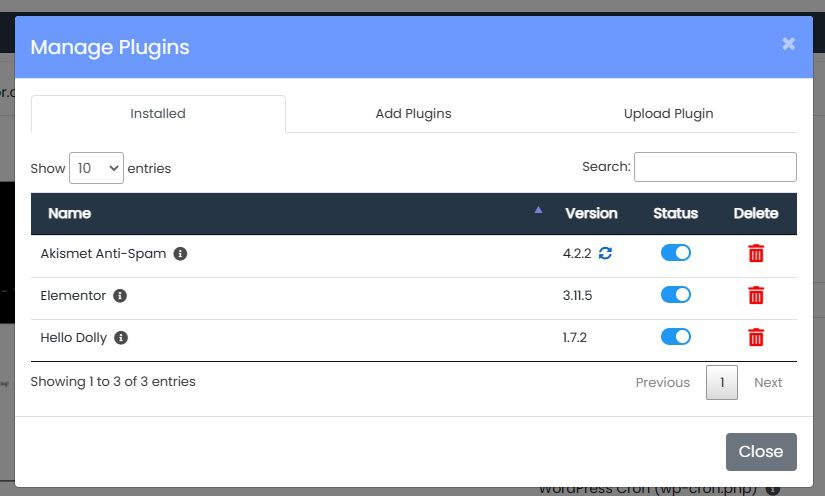Switch to the Upload Plugin tab
The width and height of the screenshot is (825, 496).
(x=668, y=114)
